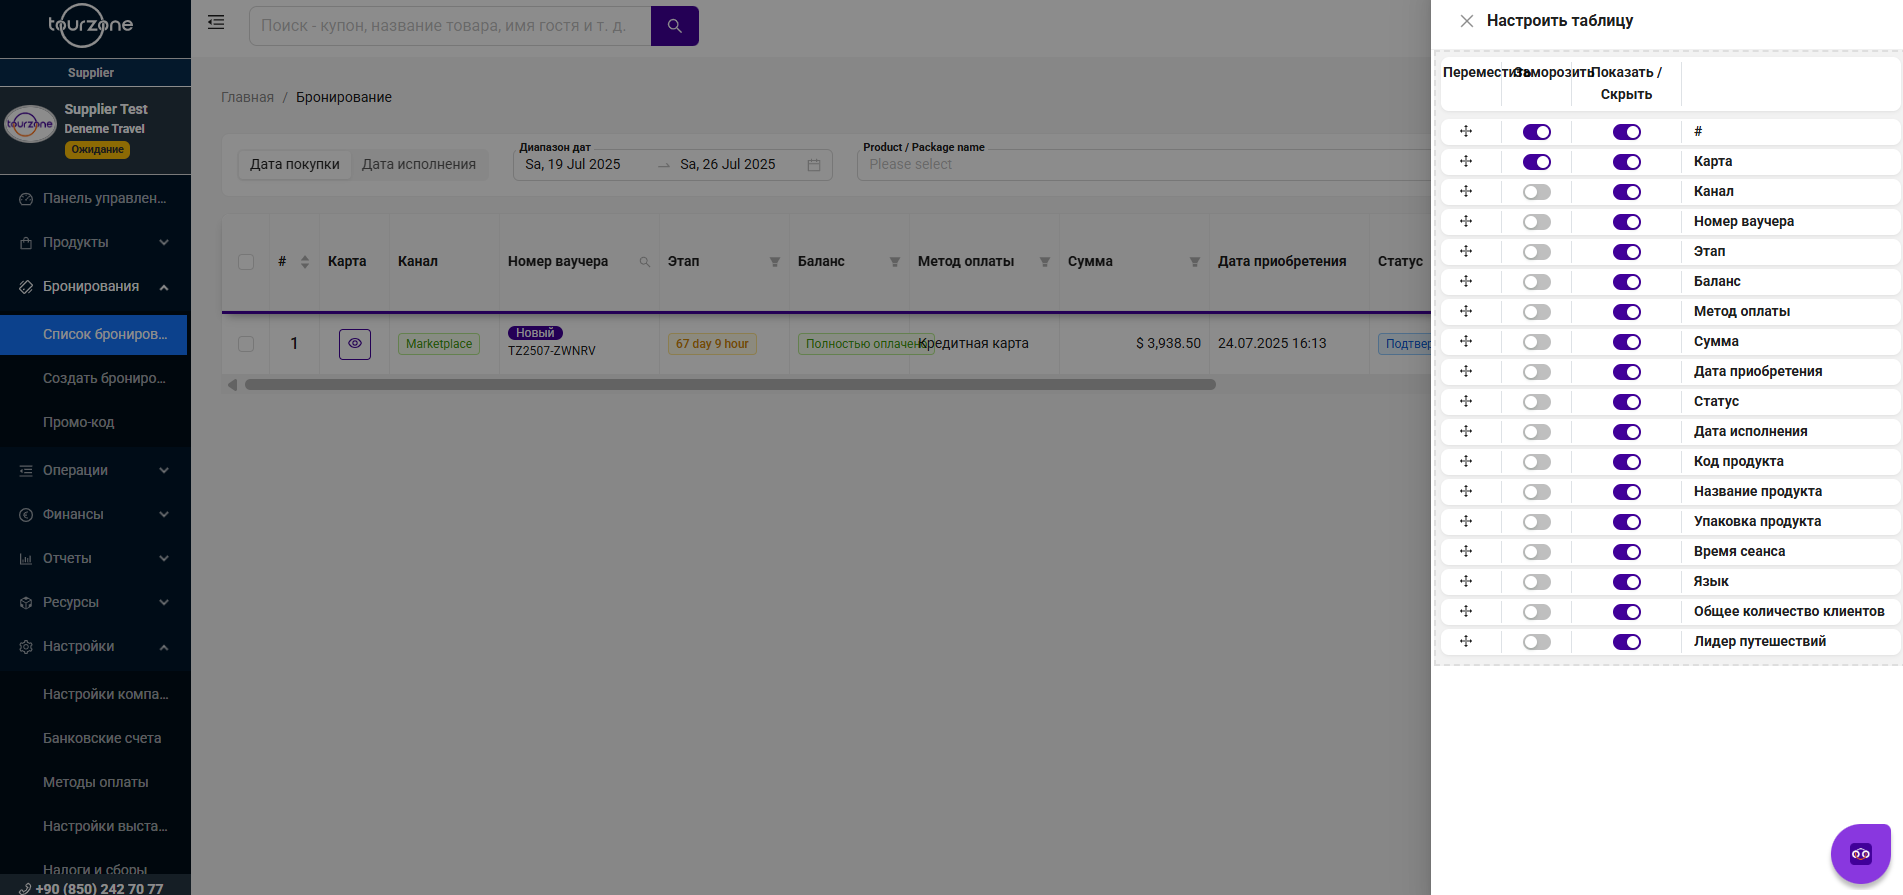Switch to Дата покупки tab

pos(295,165)
